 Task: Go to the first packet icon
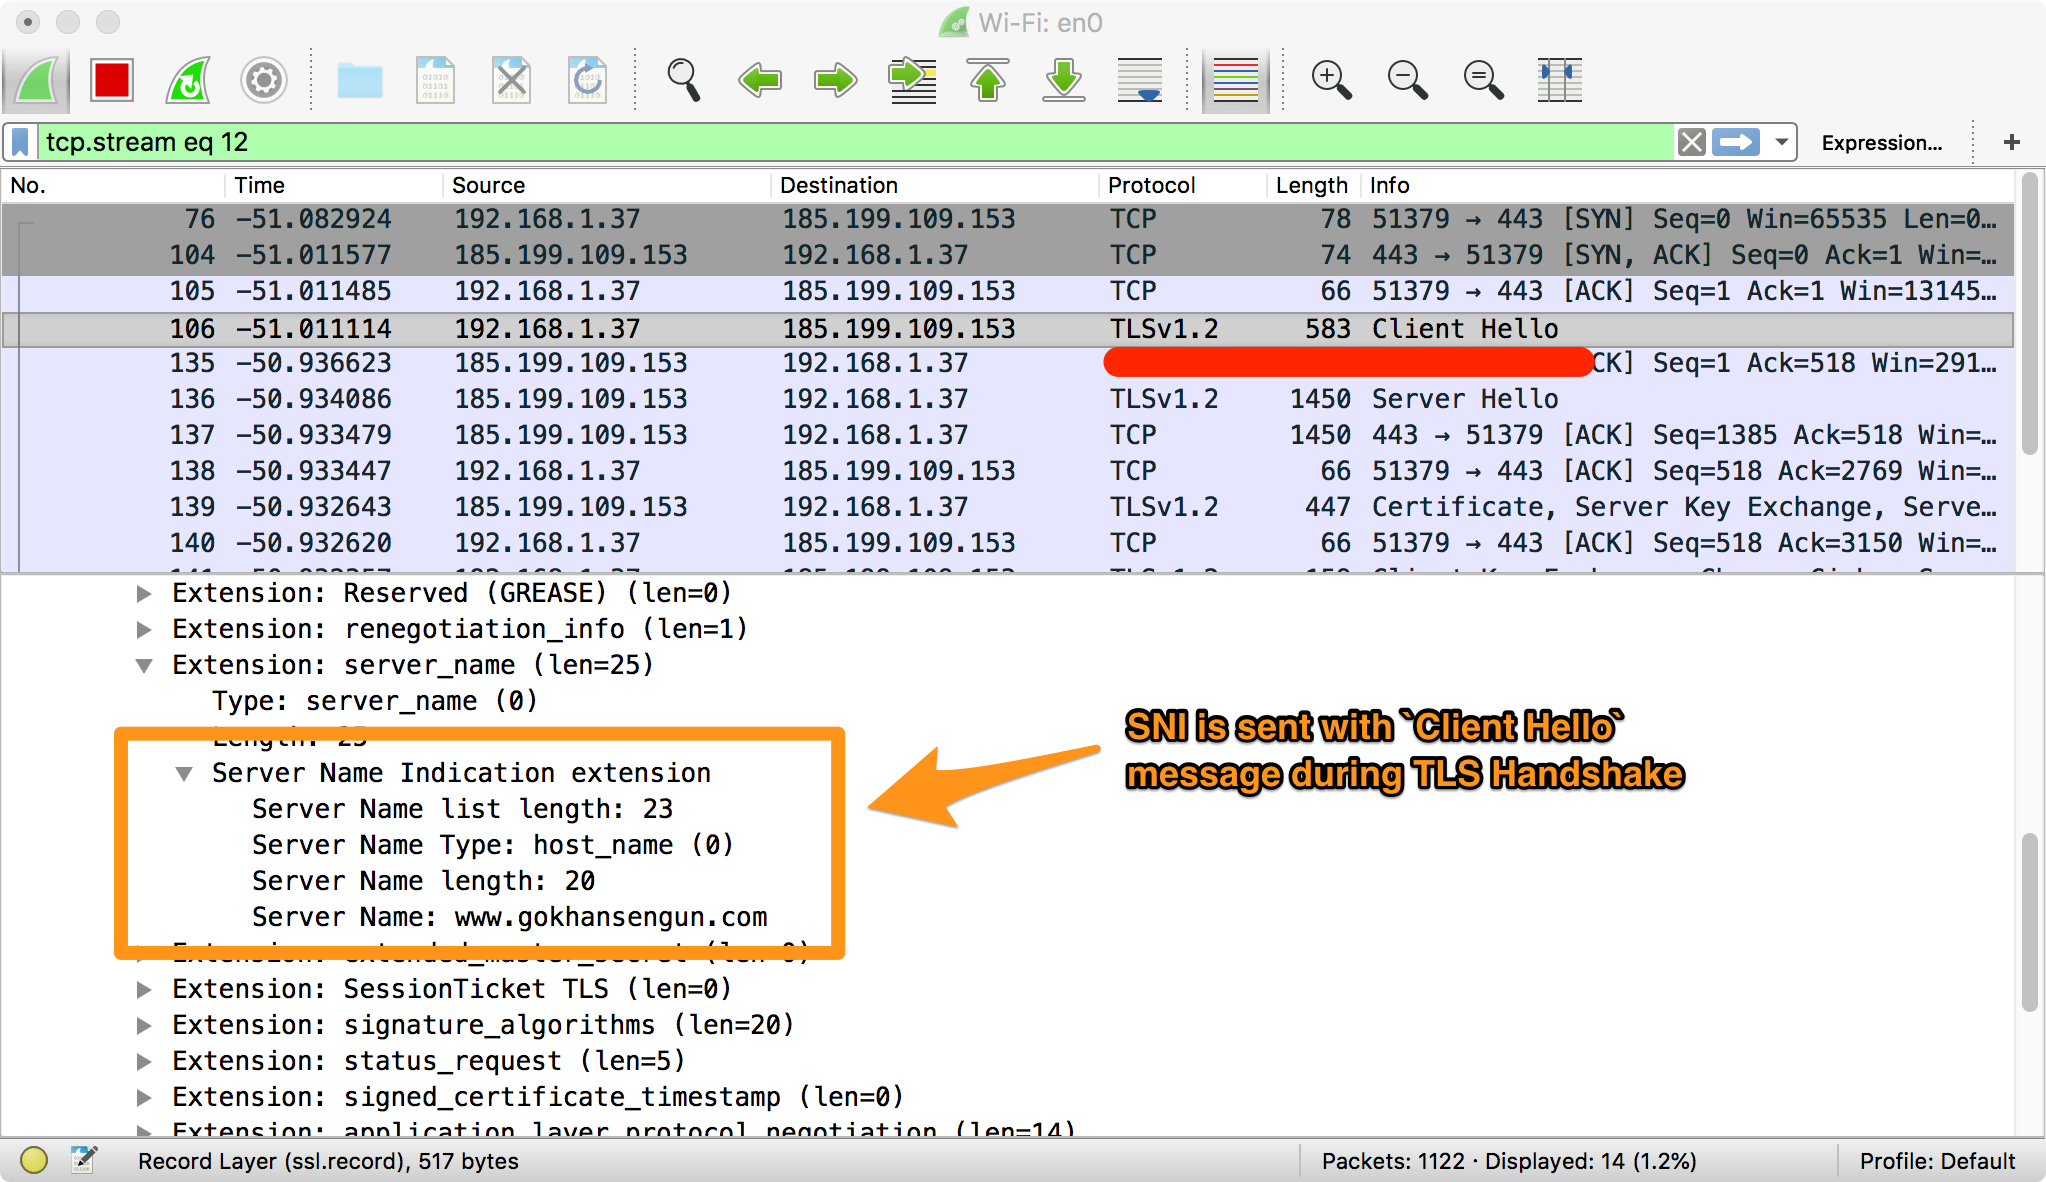(x=988, y=80)
